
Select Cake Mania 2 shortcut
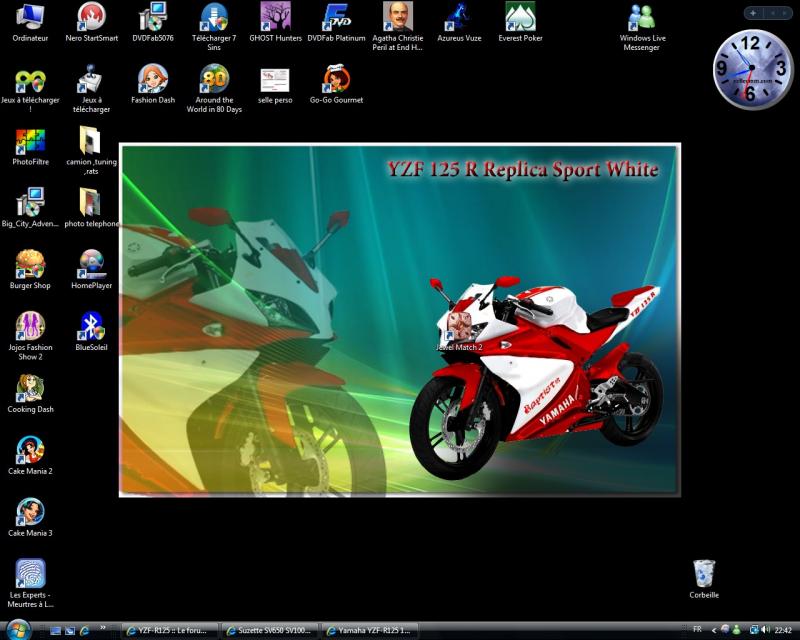[30, 455]
